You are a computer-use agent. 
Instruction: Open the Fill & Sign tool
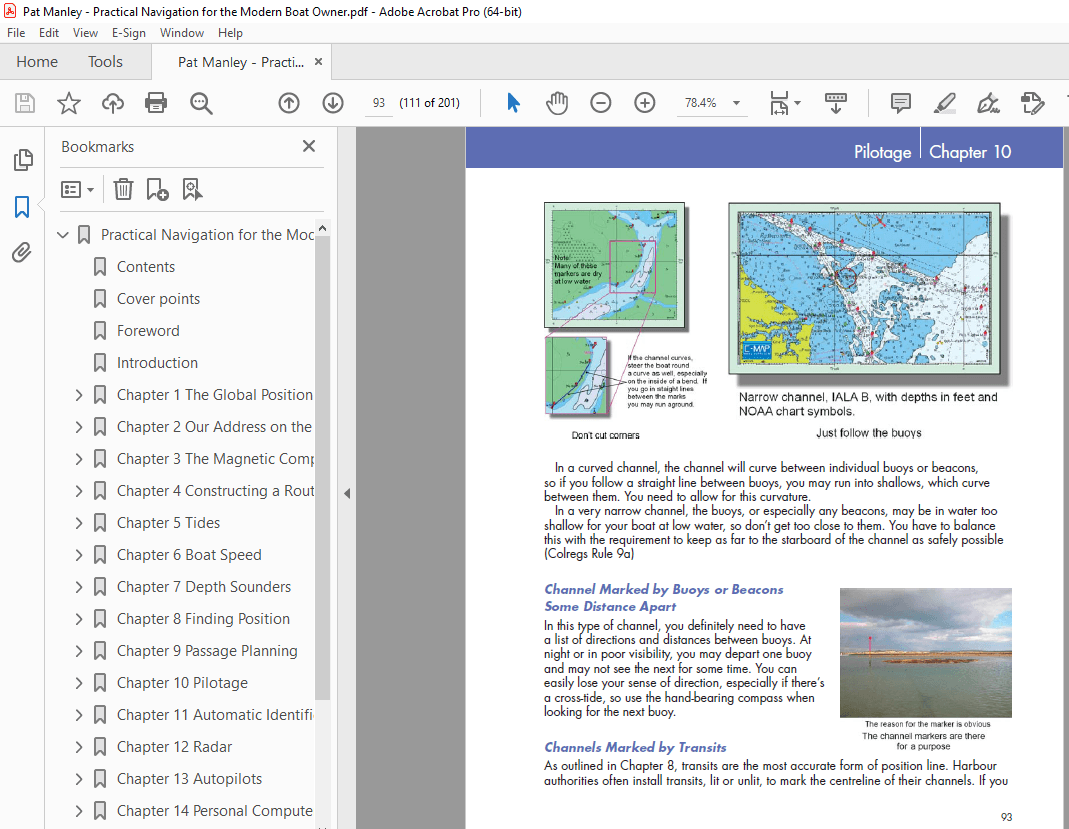tap(988, 103)
